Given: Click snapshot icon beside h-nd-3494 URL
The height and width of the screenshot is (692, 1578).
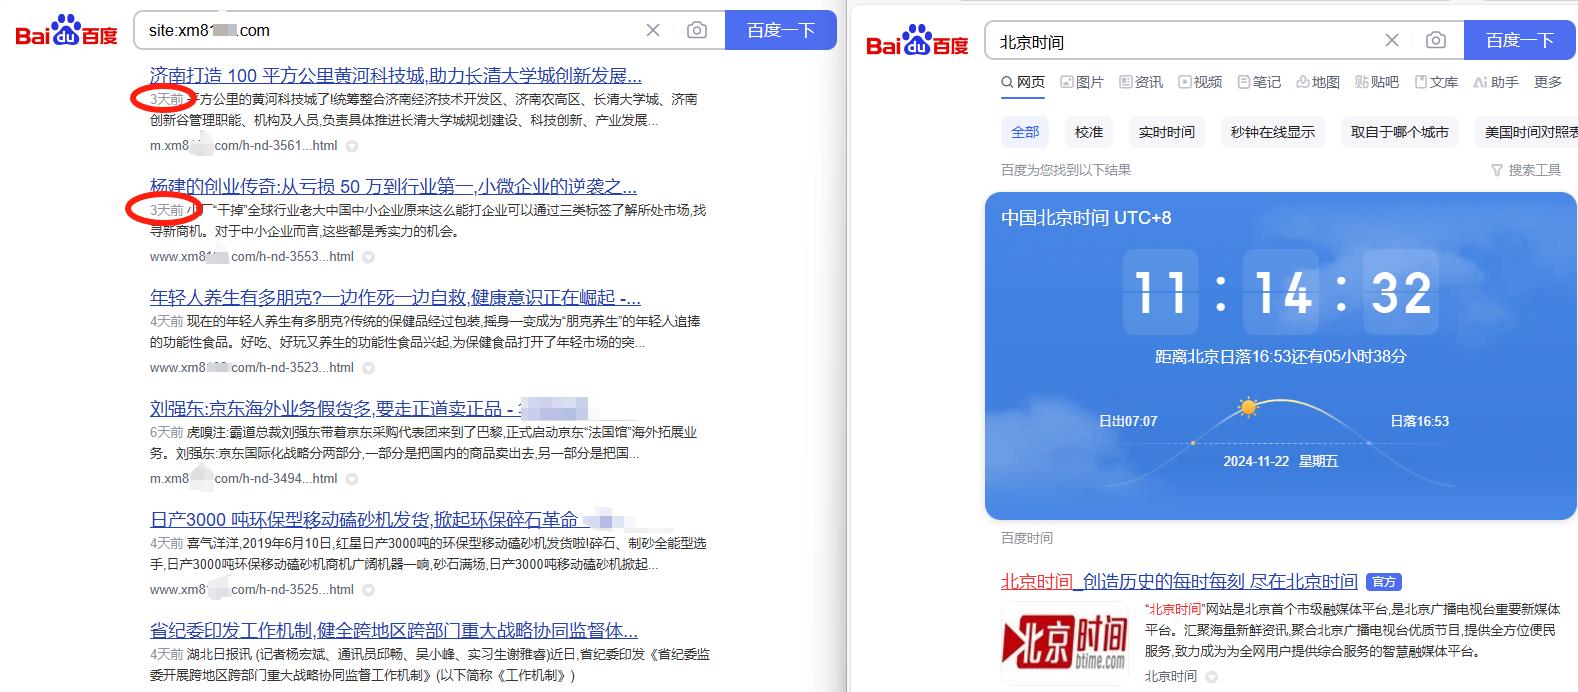Looking at the screenshot, I should pyautogui.click(x=352, y=479).
